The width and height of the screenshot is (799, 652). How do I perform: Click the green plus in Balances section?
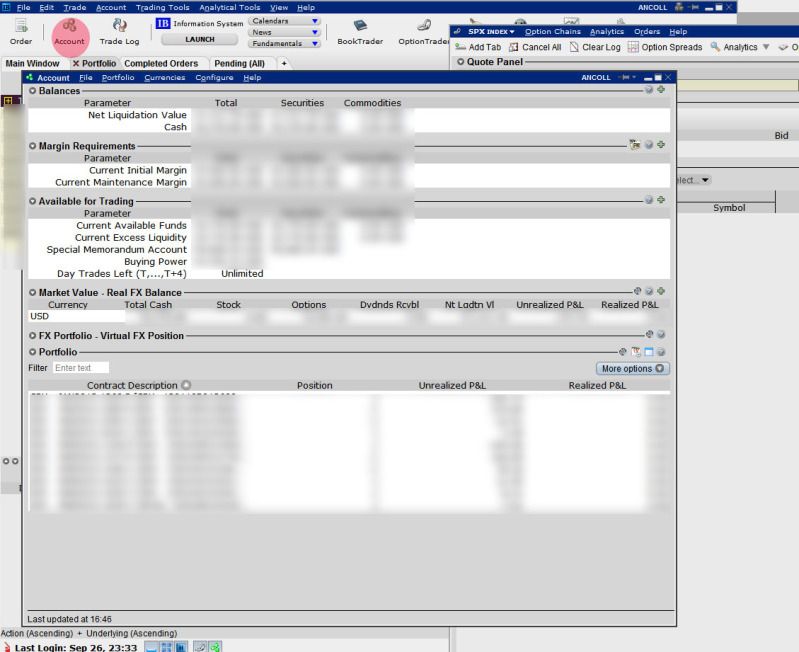pos(661,90)
